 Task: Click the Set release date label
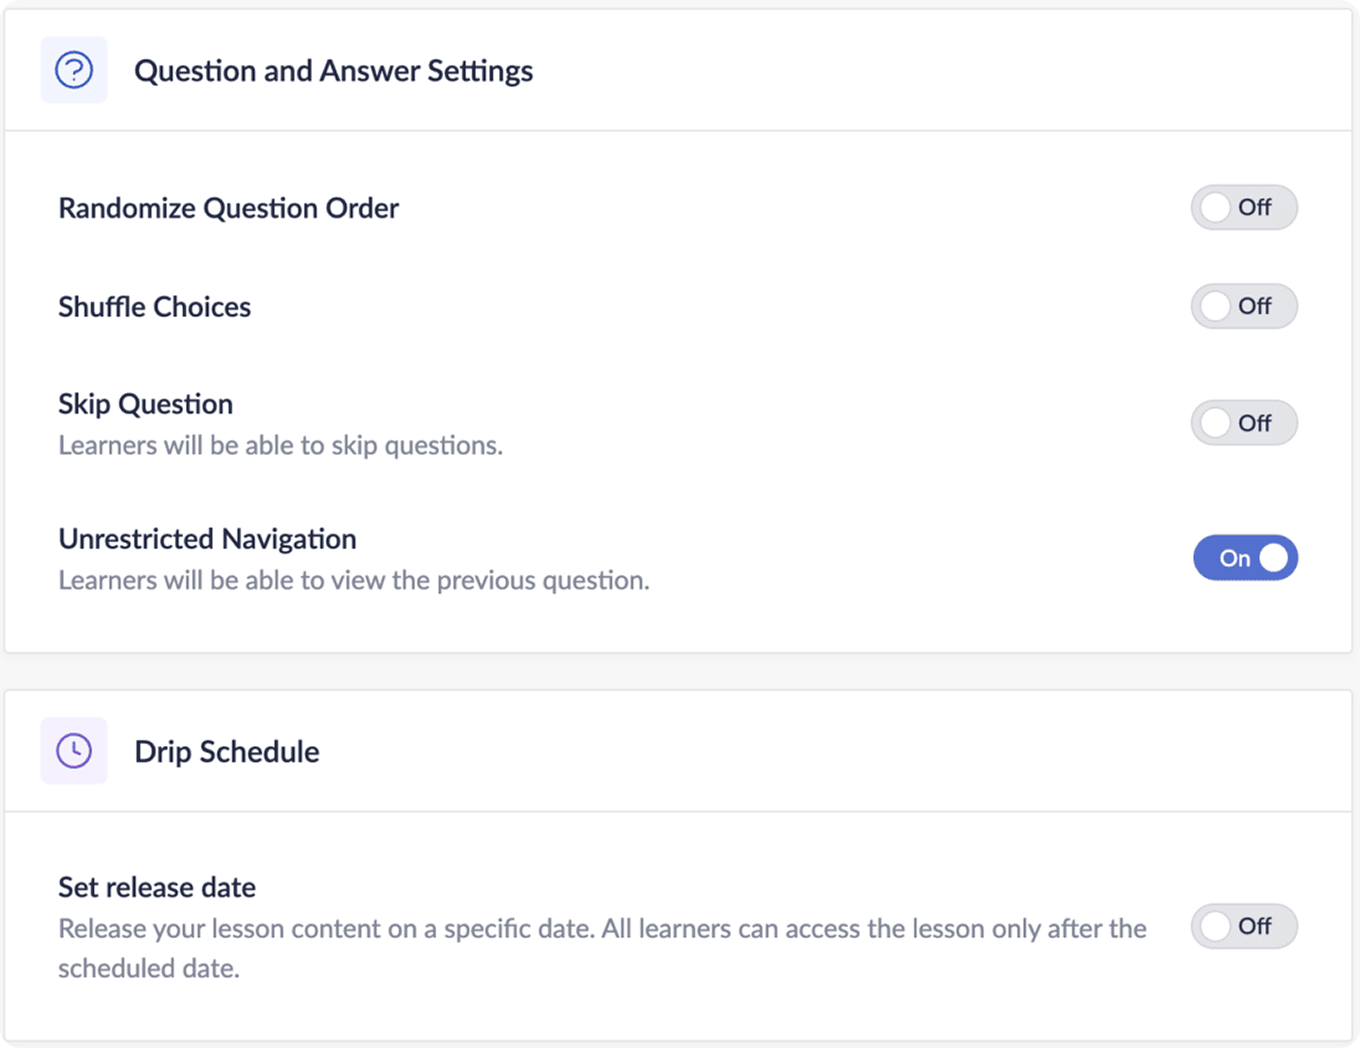156,887
